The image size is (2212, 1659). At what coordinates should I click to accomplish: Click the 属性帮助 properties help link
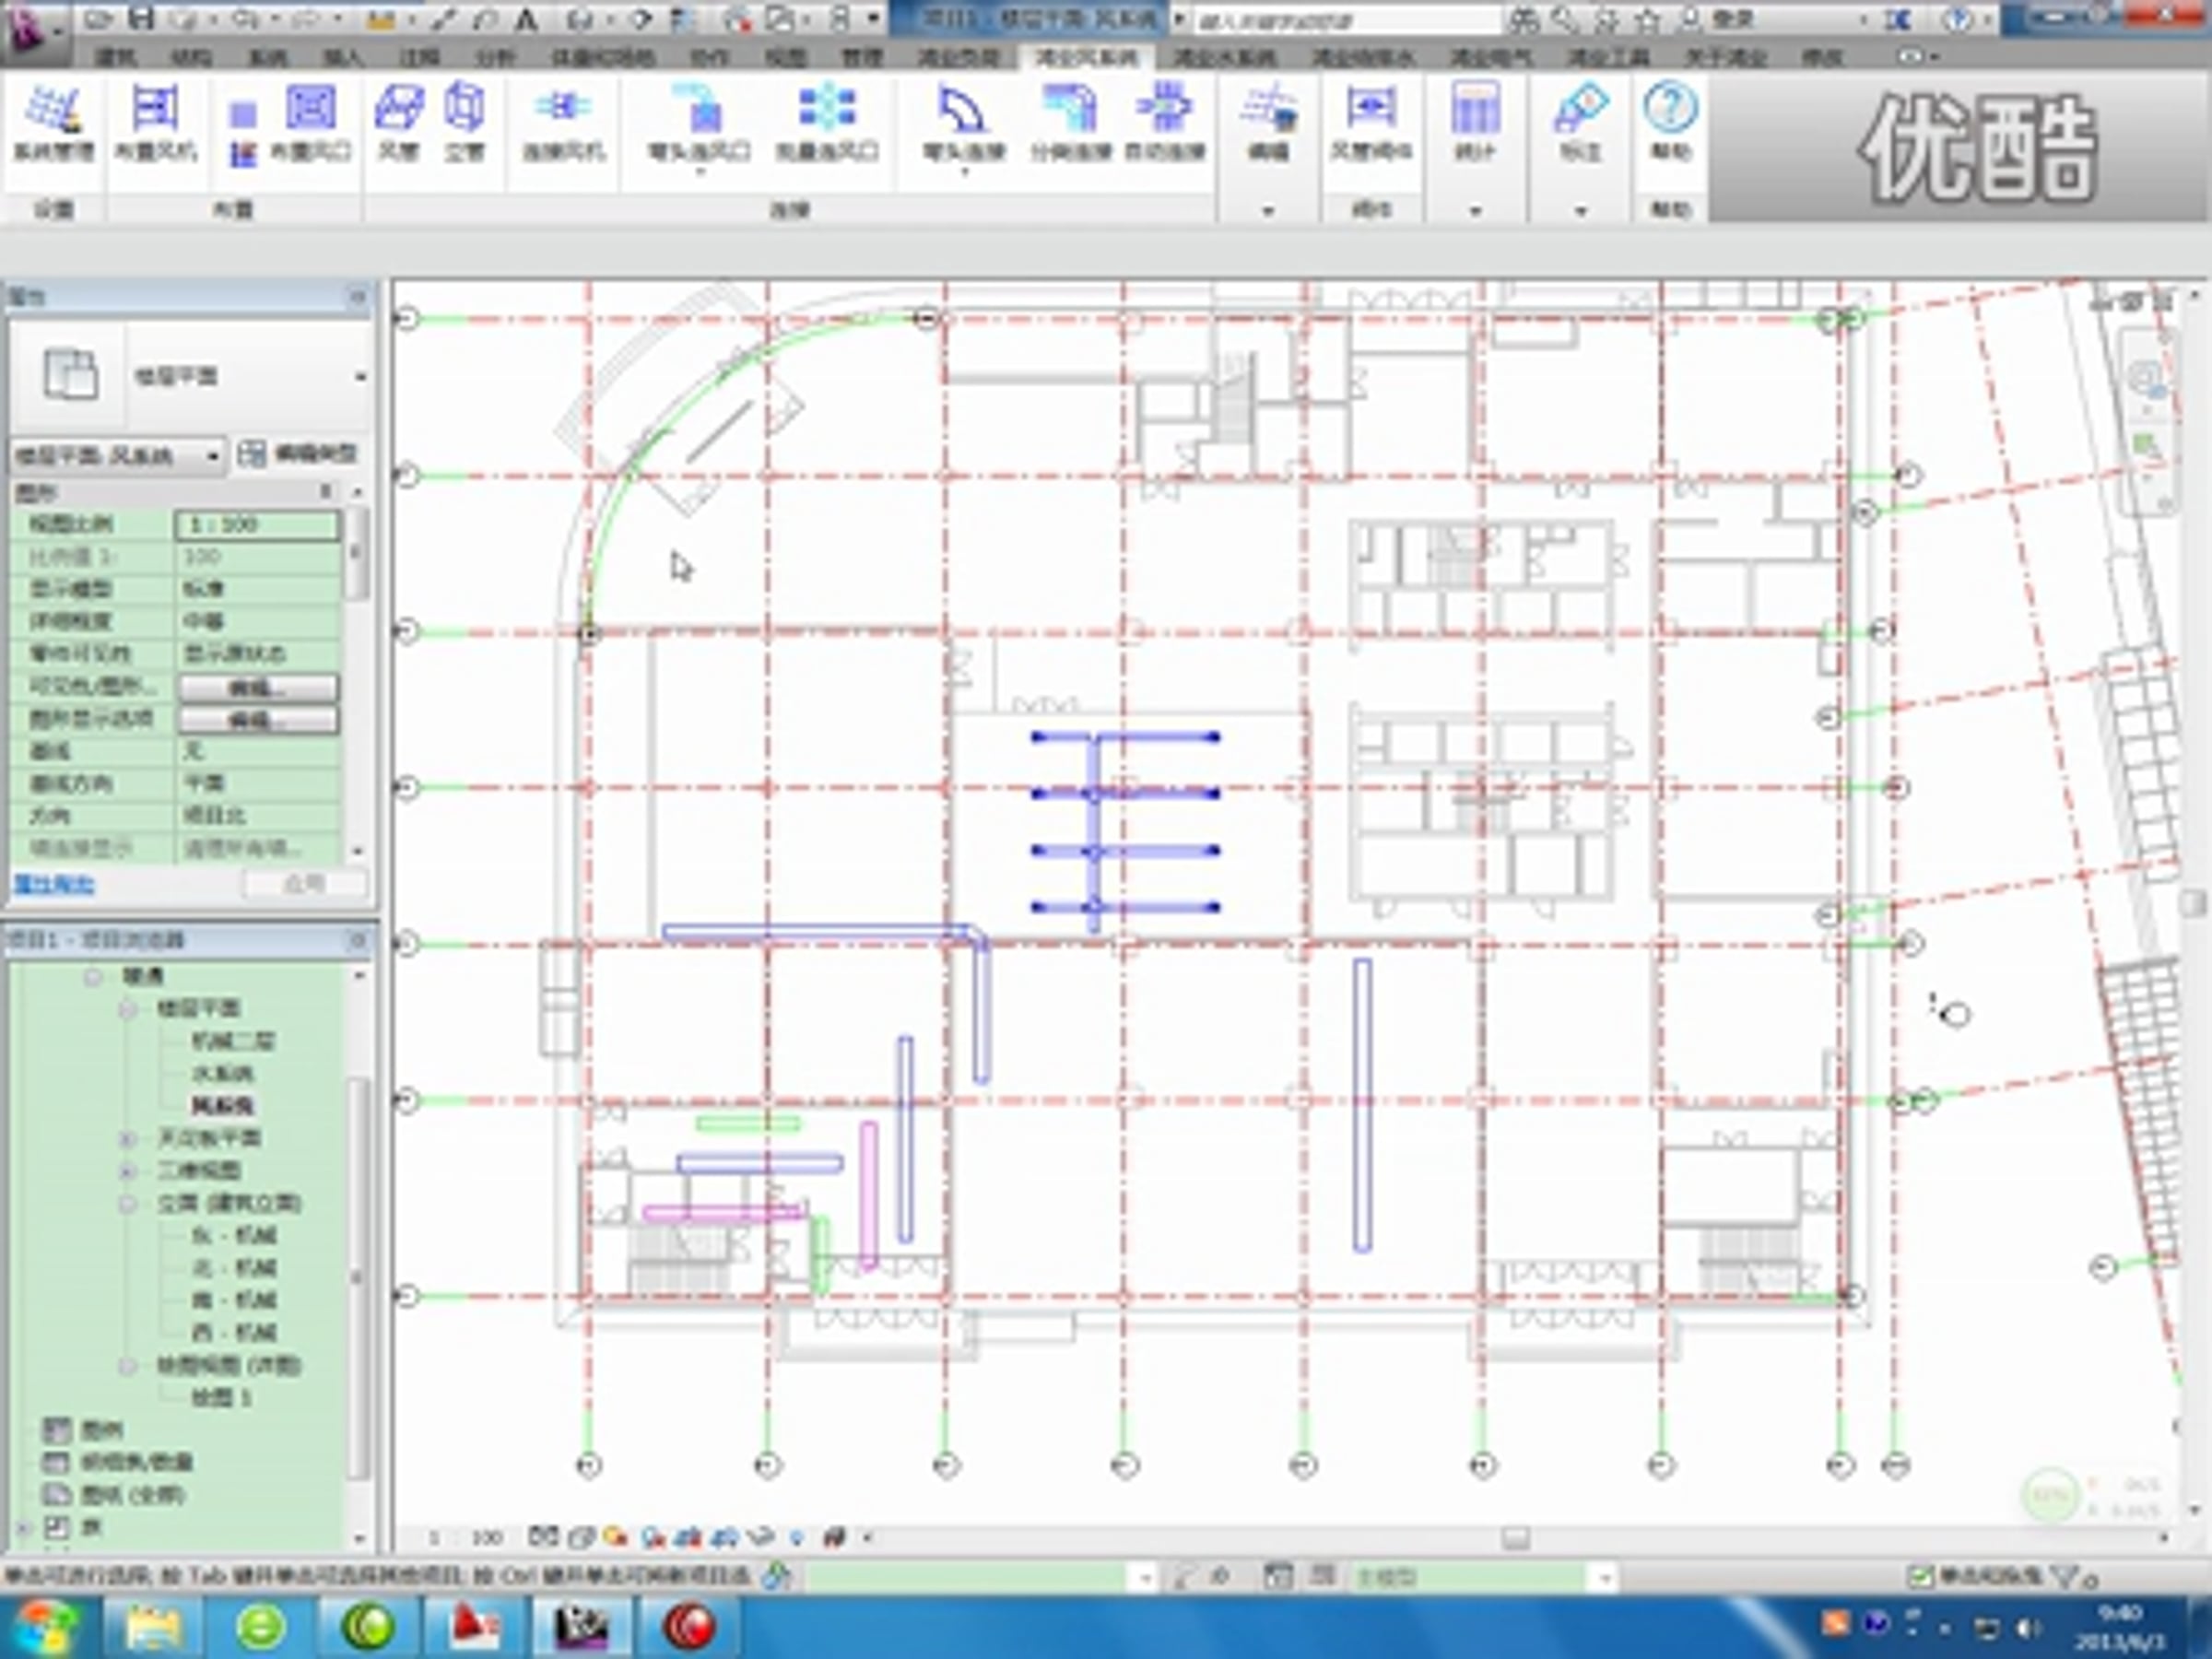pos(54,884)
